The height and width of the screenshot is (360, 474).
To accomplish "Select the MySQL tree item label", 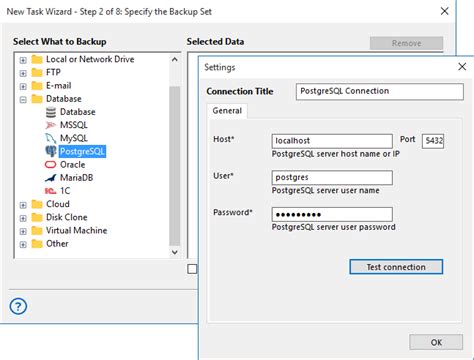I will click(x=74, y=138).
